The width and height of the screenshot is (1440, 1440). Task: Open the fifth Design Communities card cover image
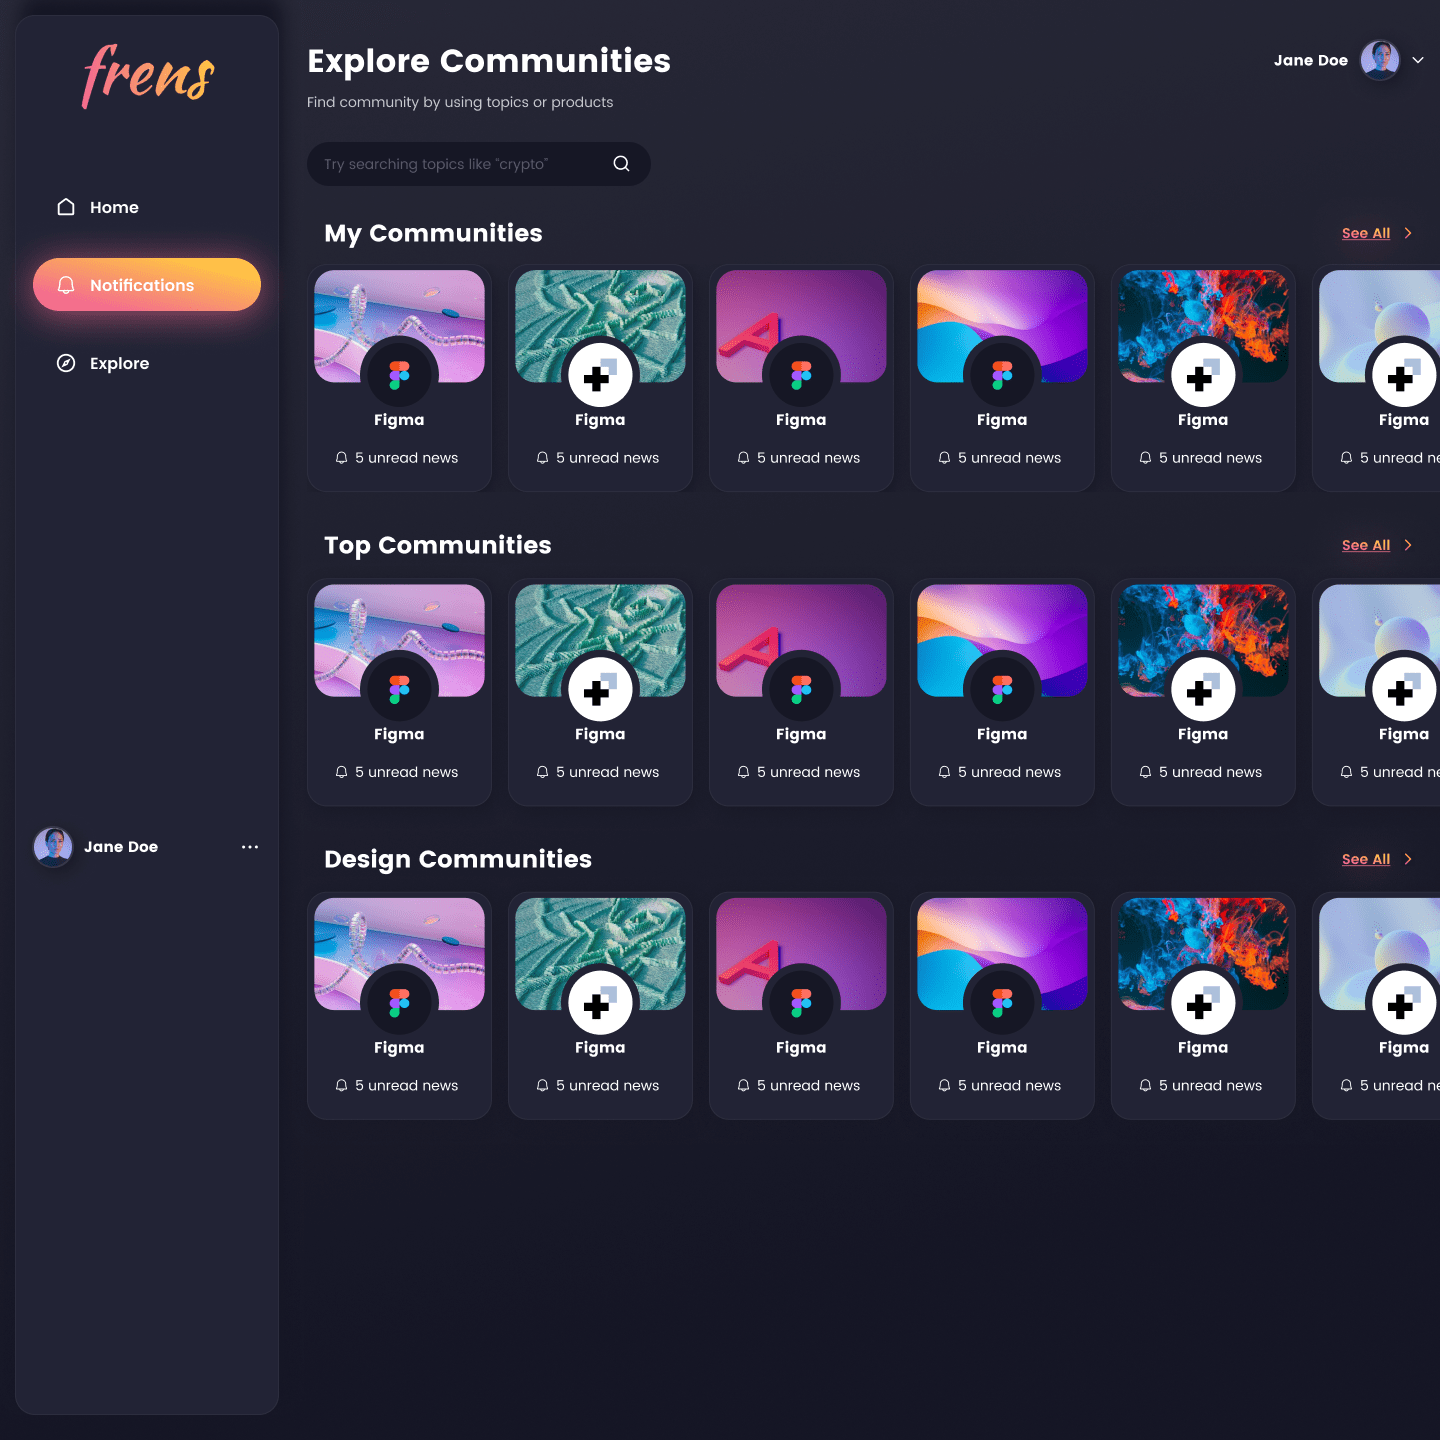1203,935
